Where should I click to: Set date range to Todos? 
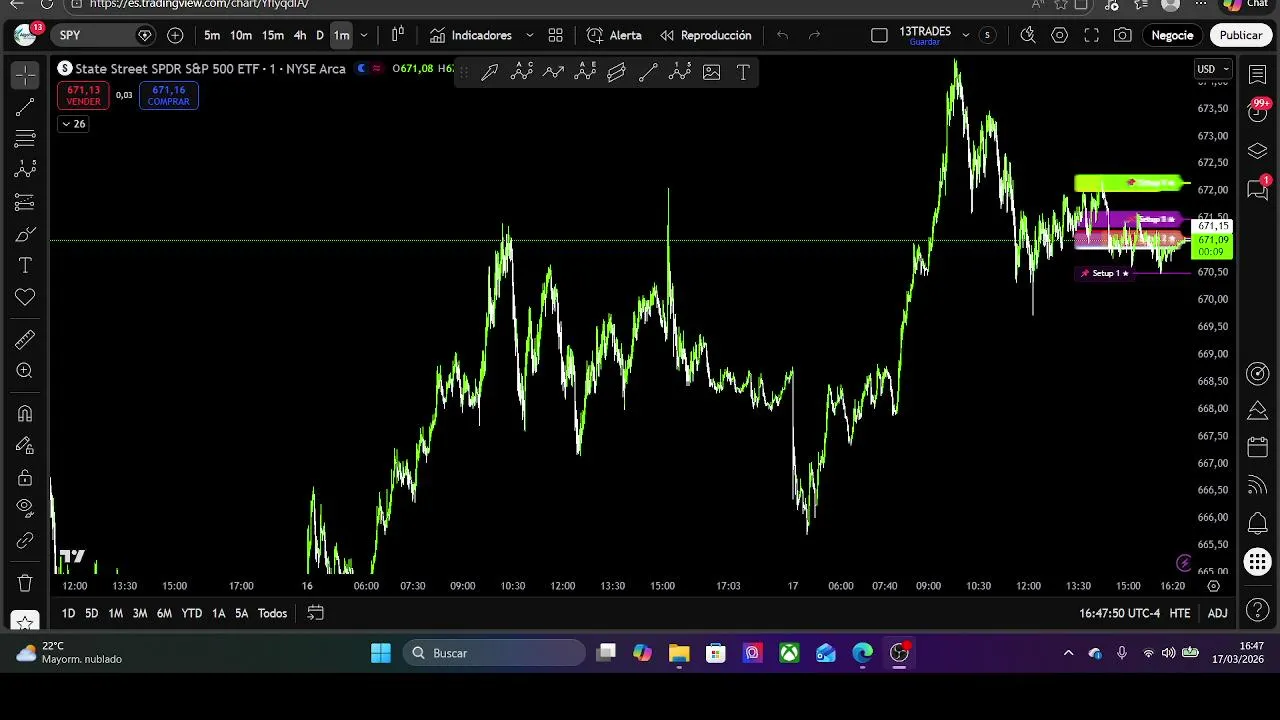tap(272, 613)
